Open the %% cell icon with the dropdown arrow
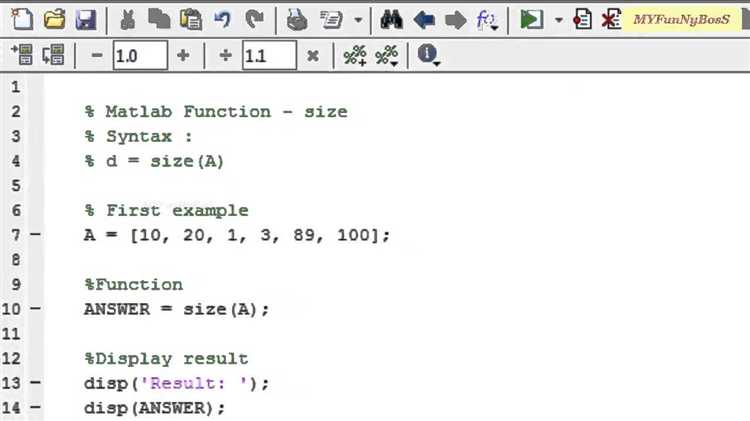Image resolution: width=750 pixels, height=421 pixels. [x=386, y=55]
